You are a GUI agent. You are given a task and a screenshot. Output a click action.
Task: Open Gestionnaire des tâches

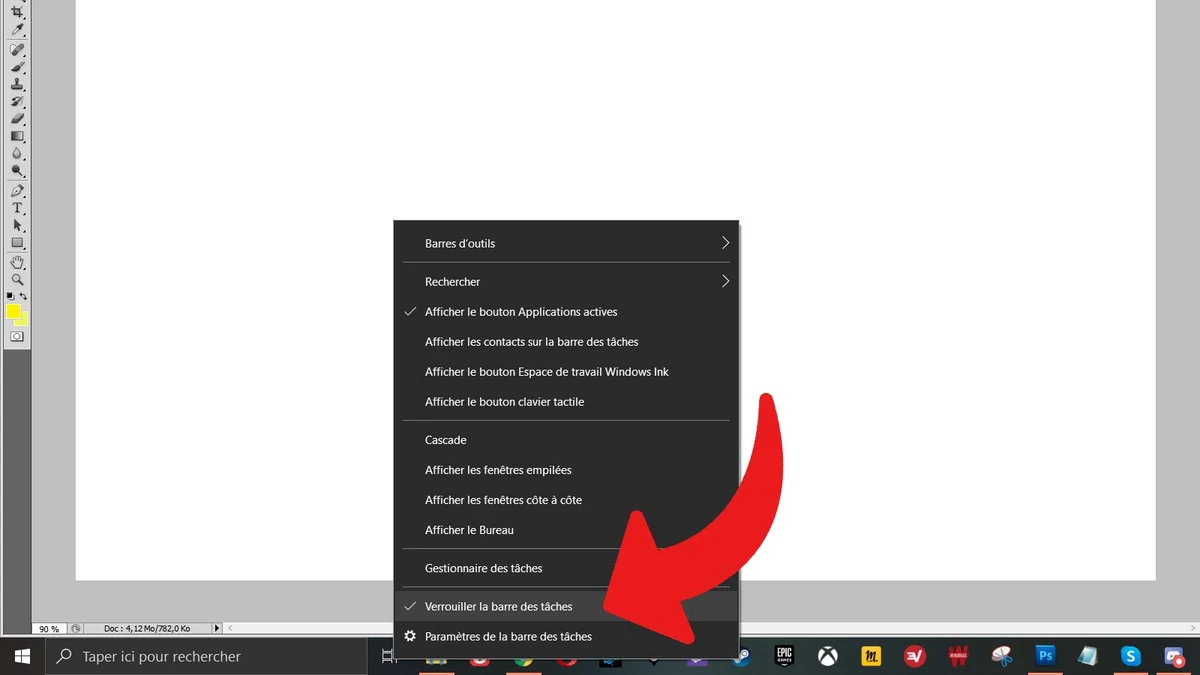pos(483,568)
